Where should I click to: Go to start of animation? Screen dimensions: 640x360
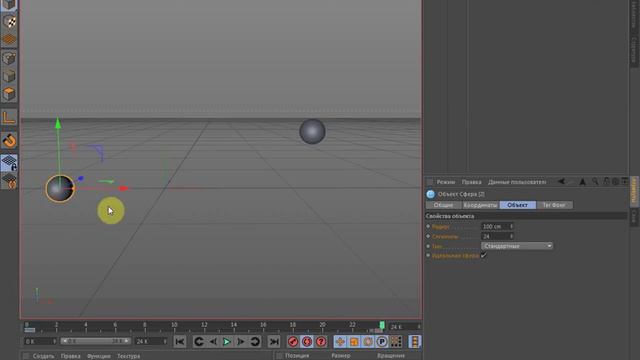[180, 342]
